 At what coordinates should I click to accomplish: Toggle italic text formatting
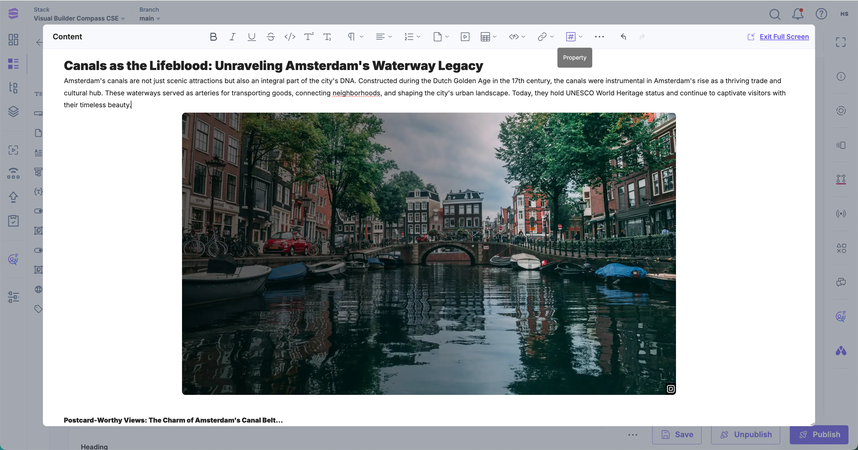pos(232,37)
